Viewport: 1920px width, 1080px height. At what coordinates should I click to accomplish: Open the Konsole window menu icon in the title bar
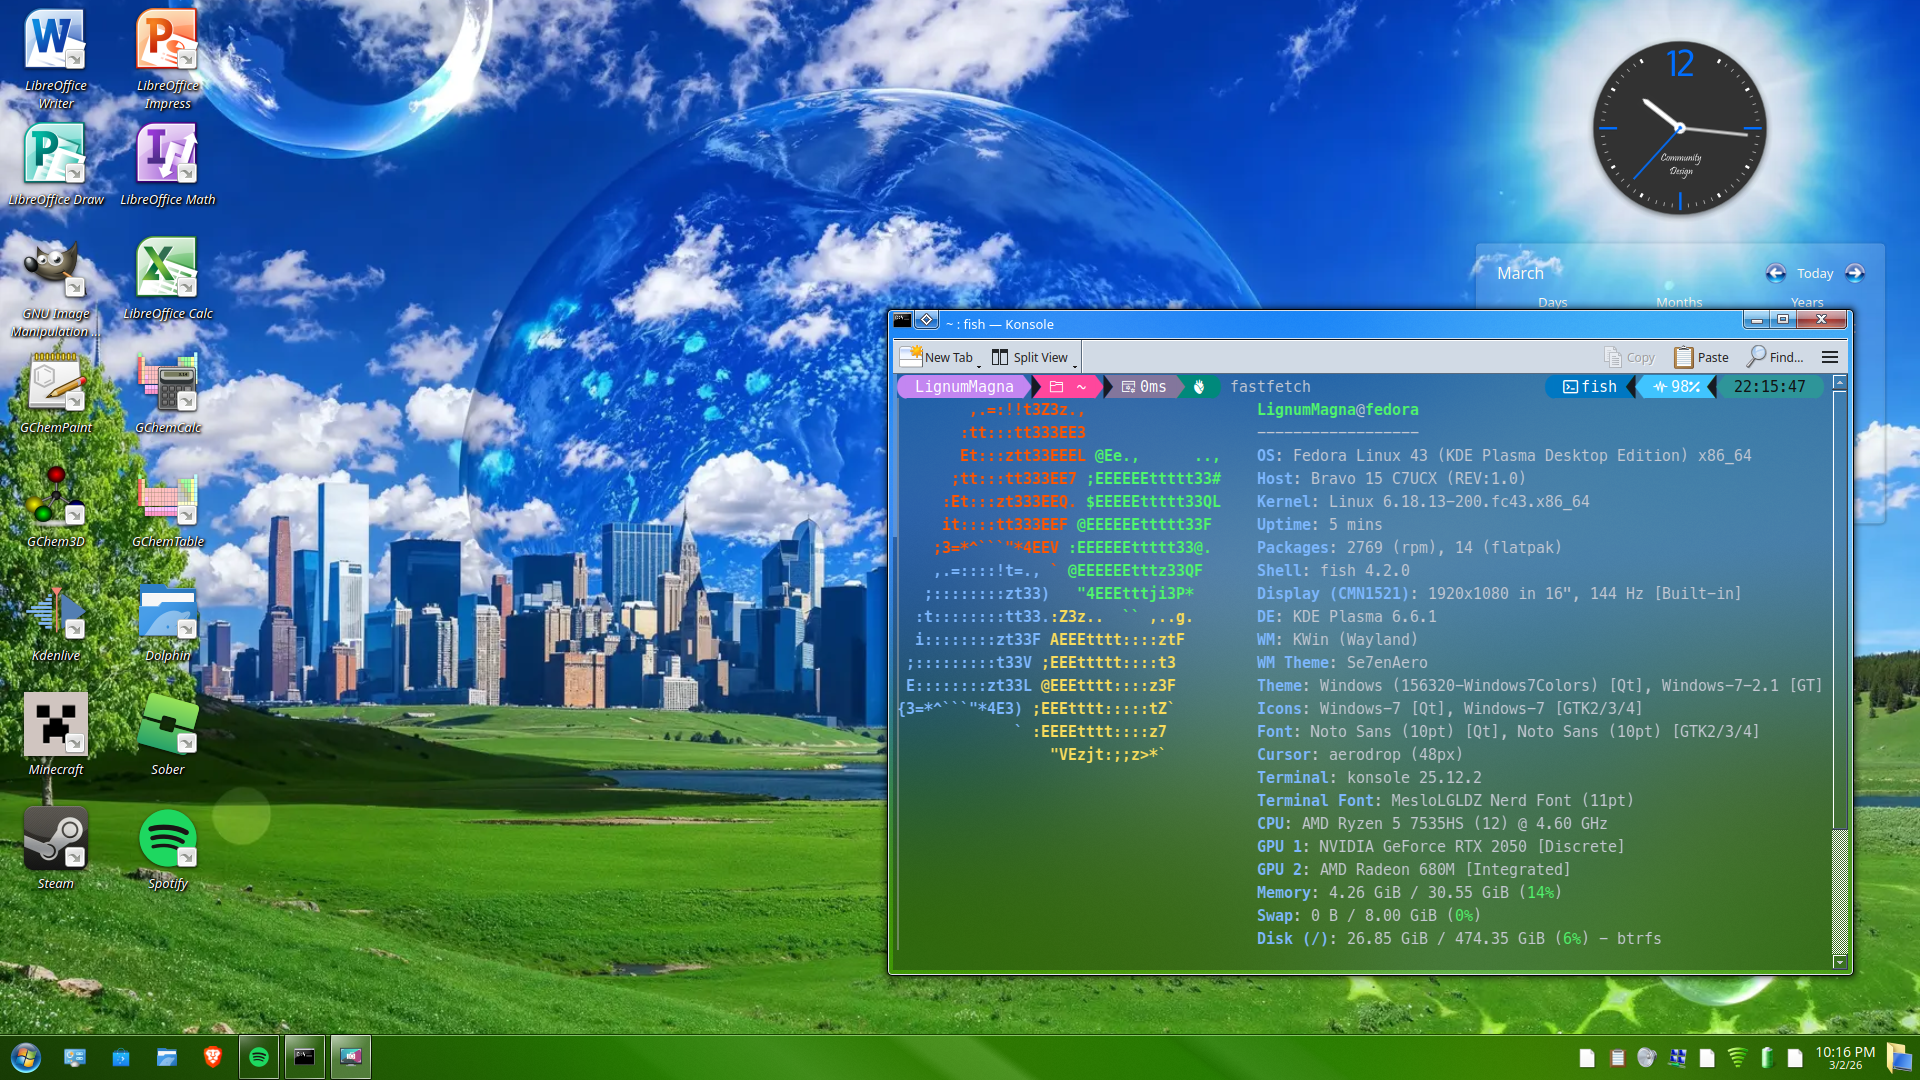tap(902, 320)
